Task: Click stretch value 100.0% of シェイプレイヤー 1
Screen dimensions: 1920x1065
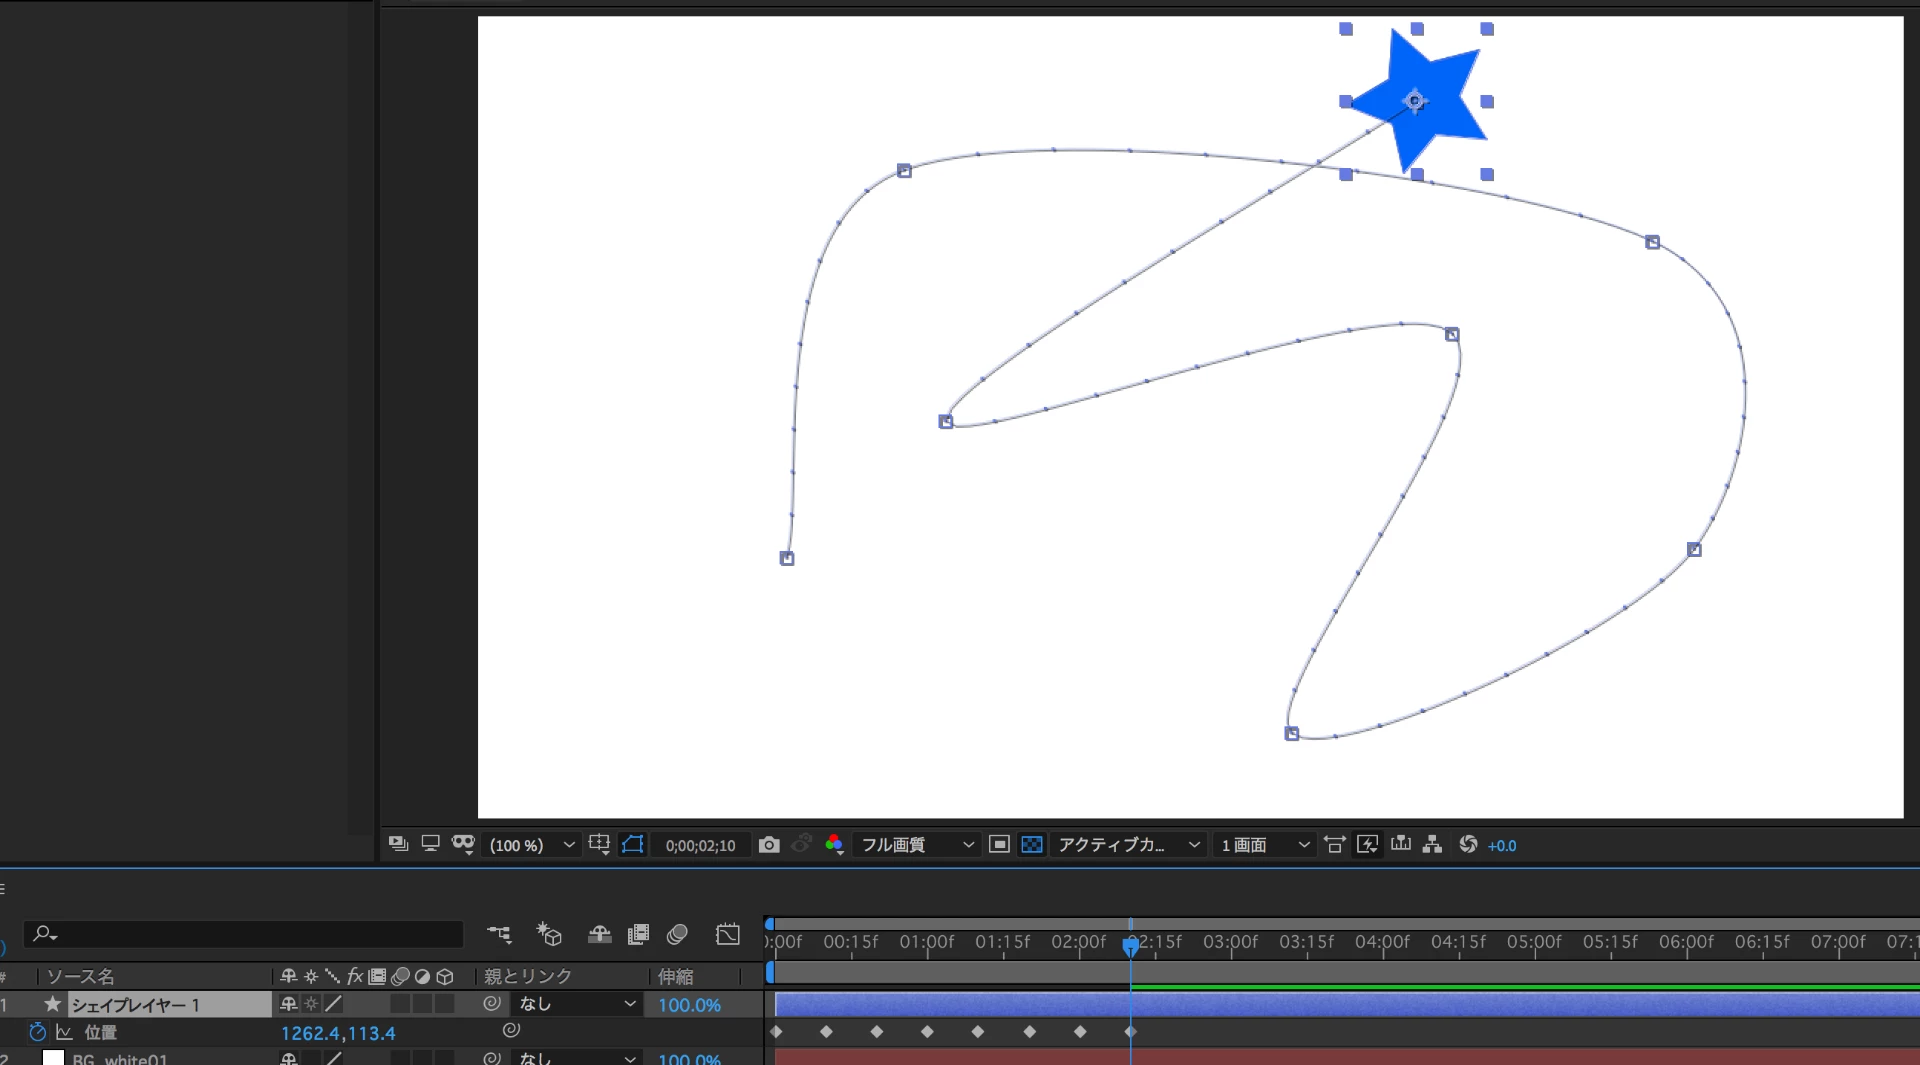Action: 689,1005
